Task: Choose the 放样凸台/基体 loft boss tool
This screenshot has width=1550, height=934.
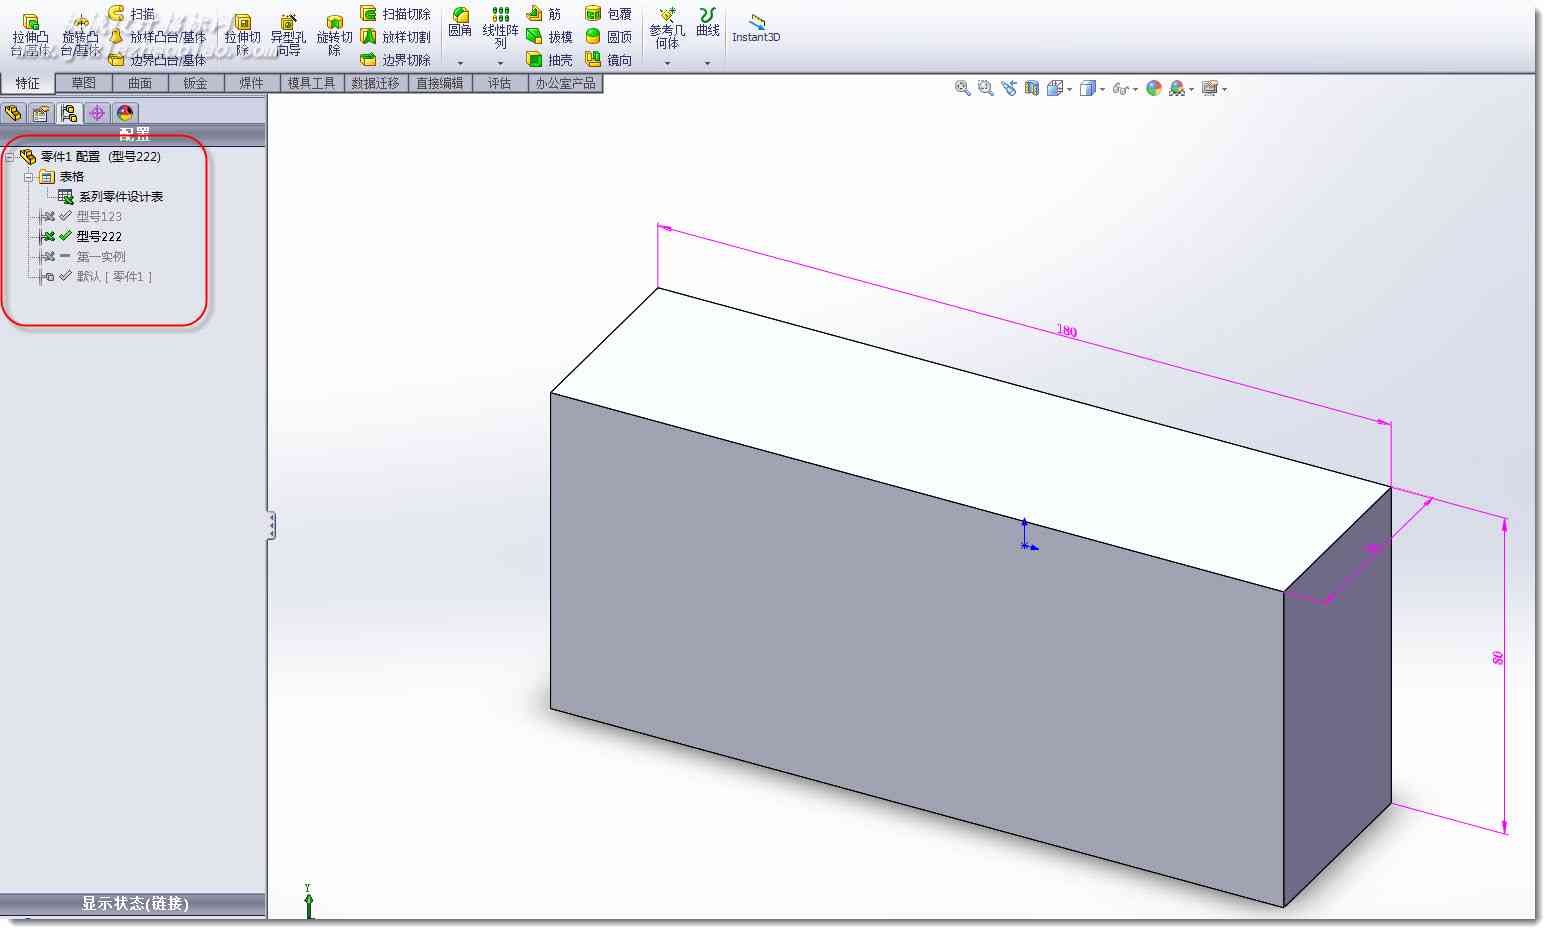Action: (157, 37)
